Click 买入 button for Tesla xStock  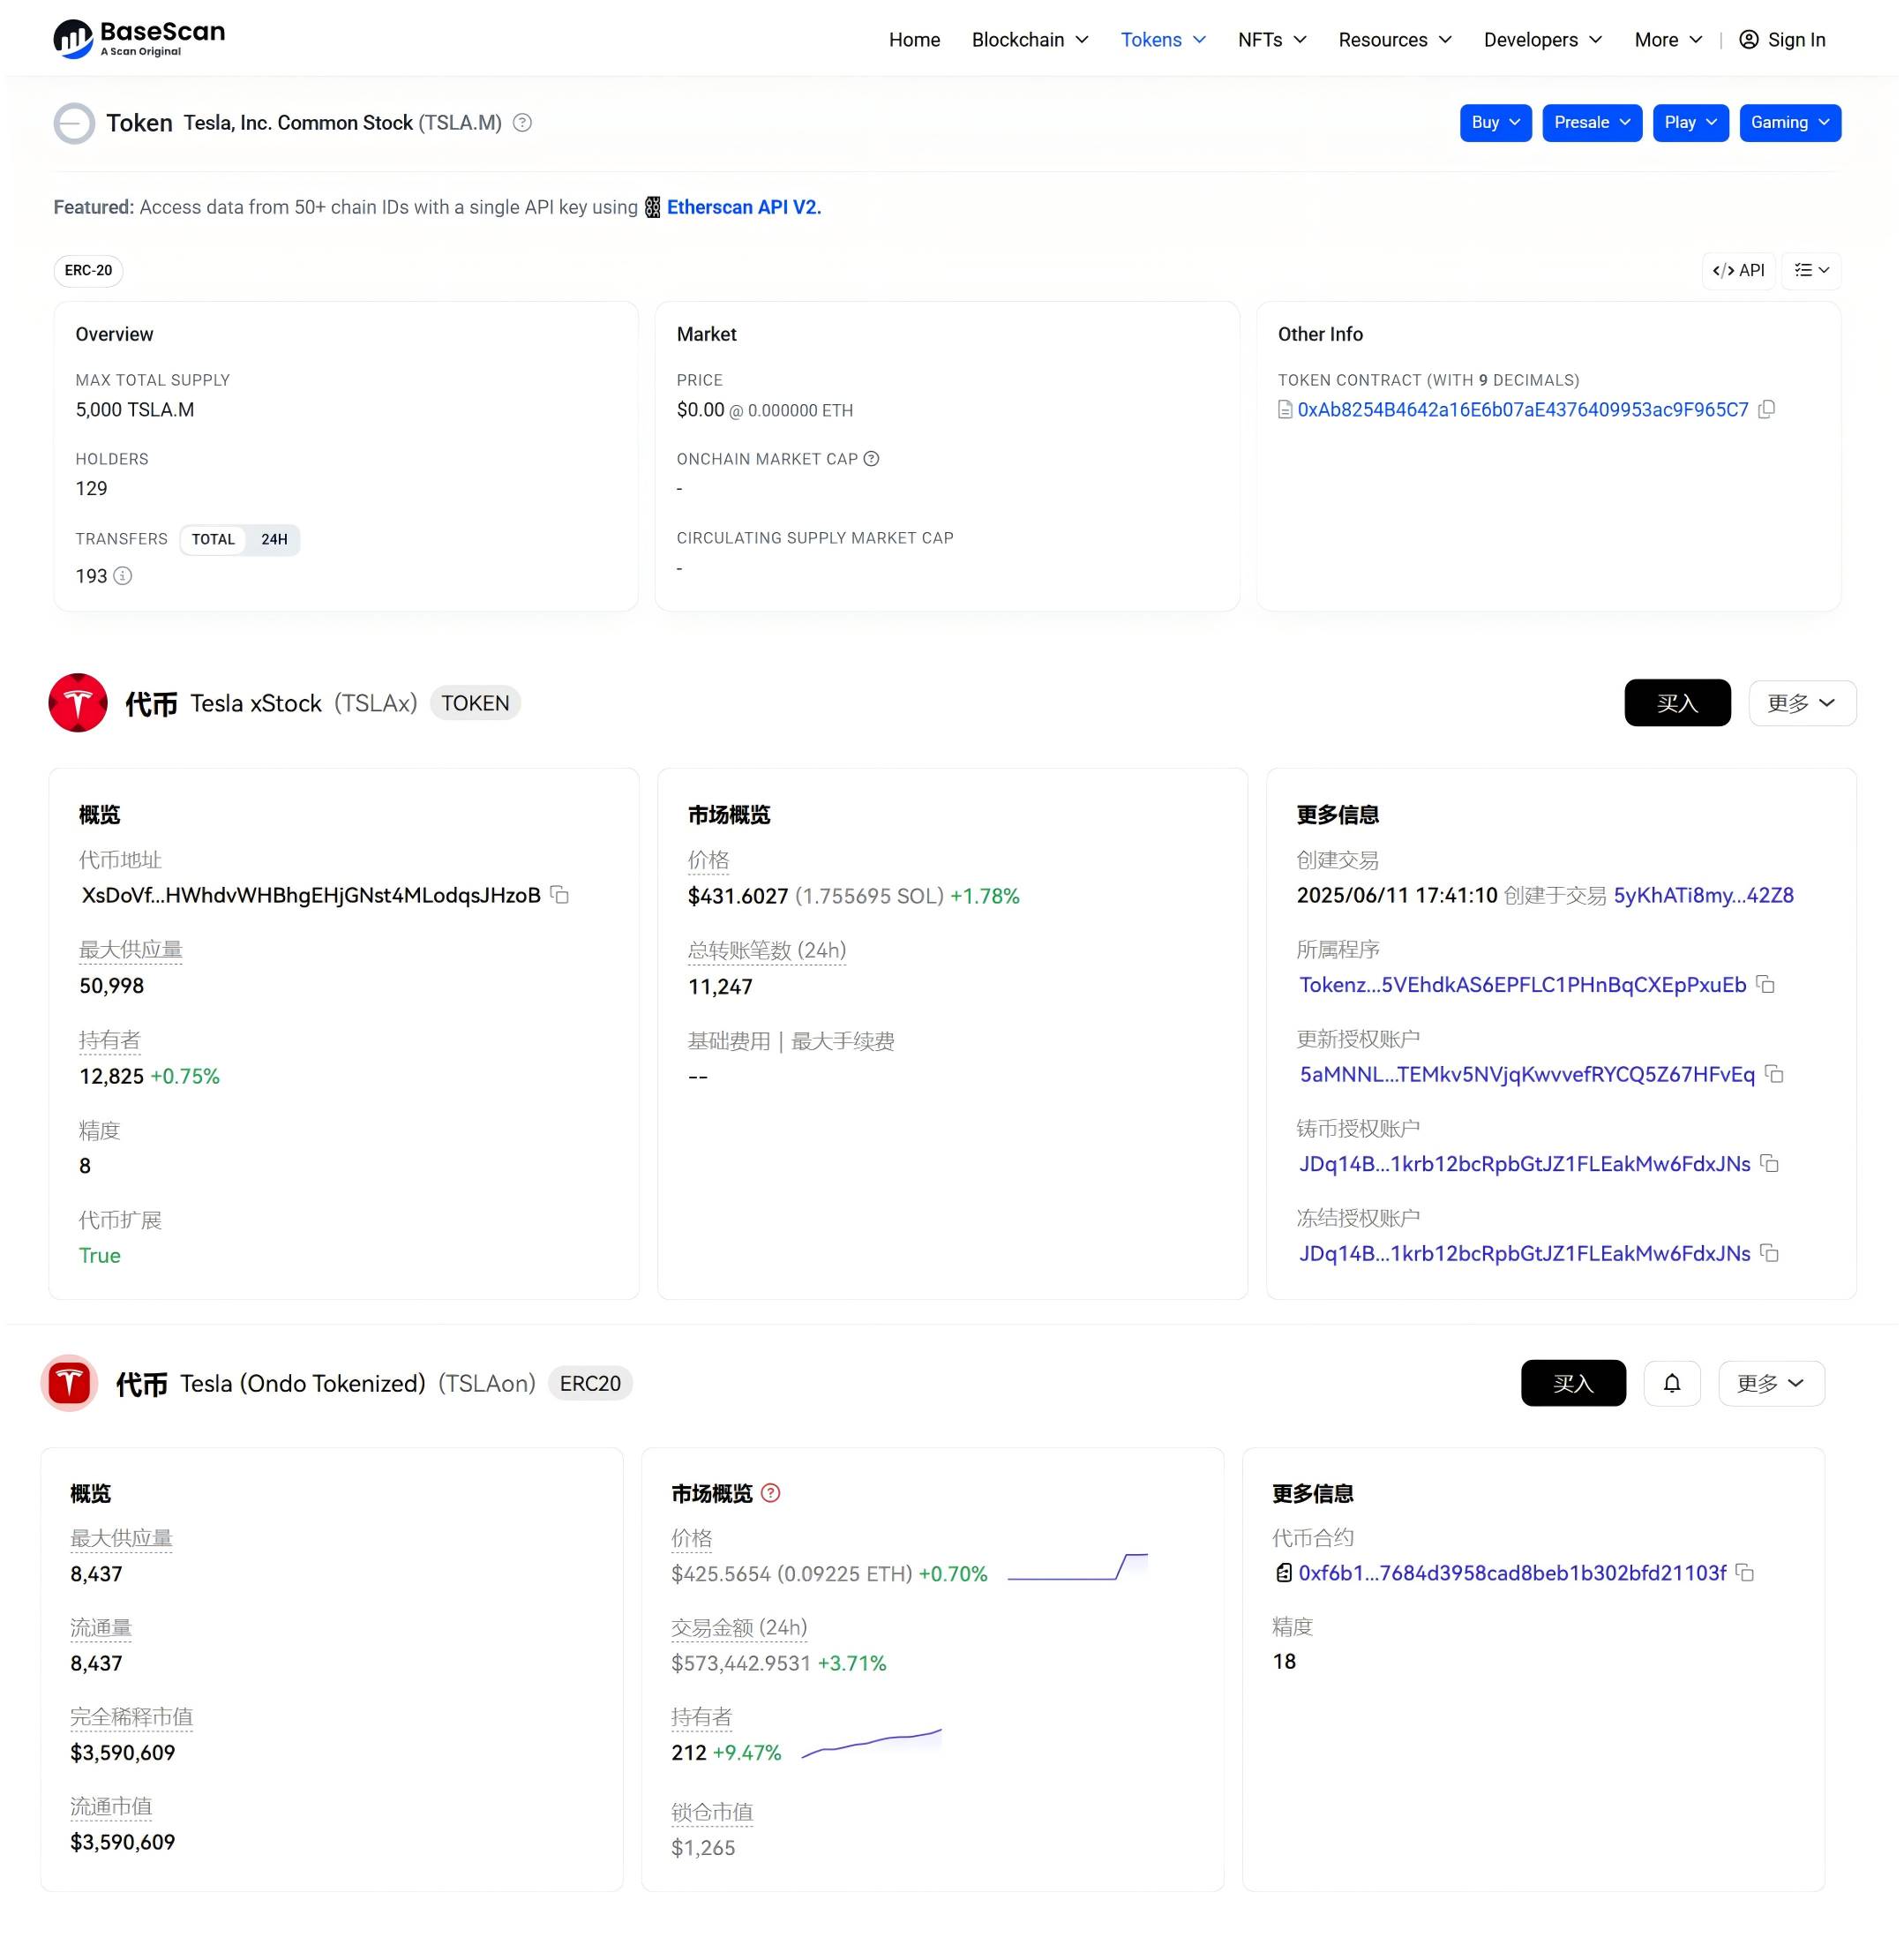click(x=1676, y=703)
